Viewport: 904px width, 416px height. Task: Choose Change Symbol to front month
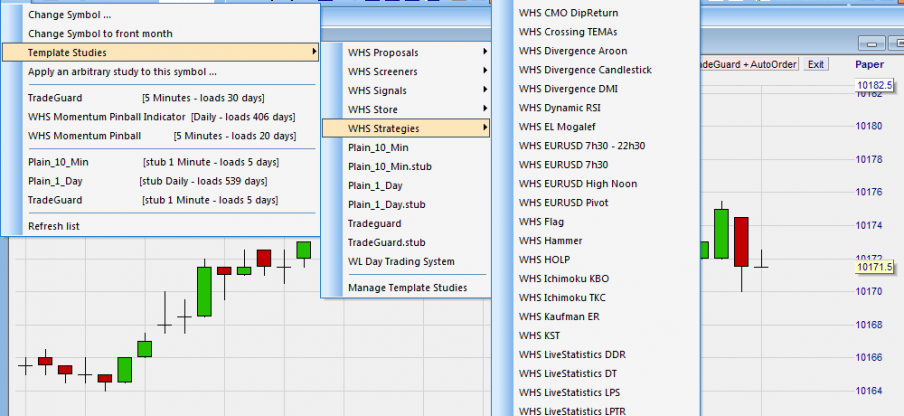[160, 33]
